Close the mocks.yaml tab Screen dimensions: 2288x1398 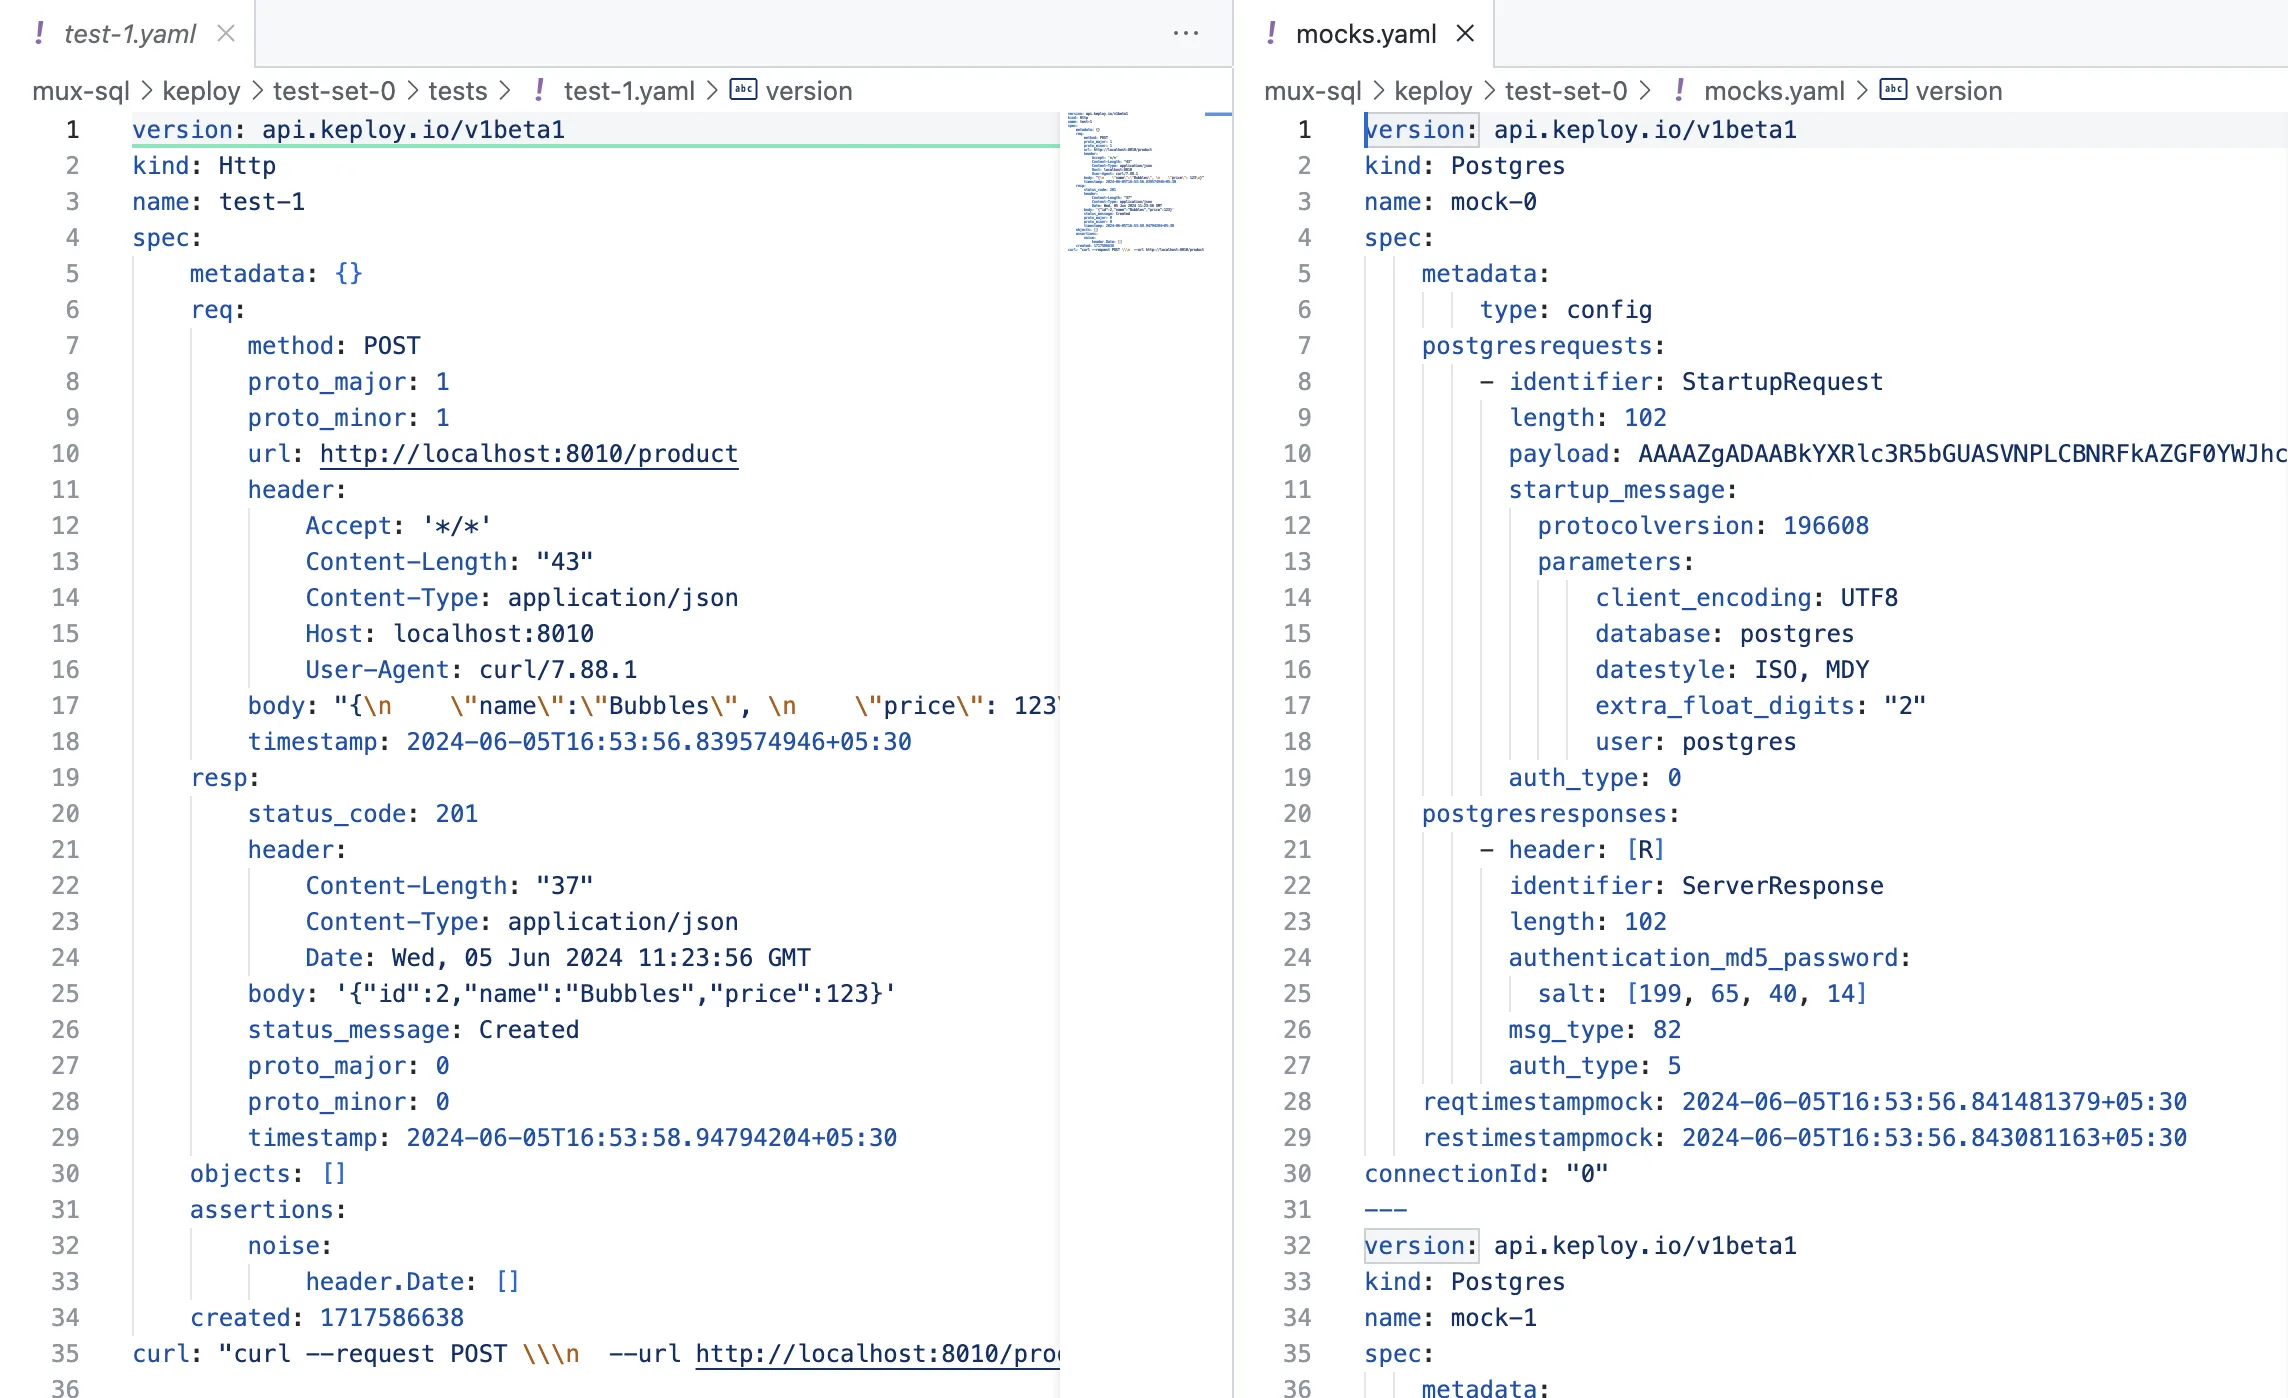(1465, 33)
